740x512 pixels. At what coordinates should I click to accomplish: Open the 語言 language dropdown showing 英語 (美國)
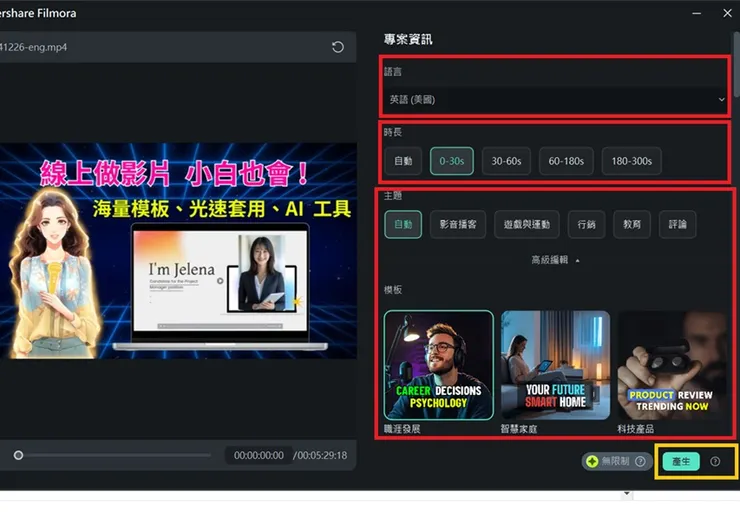click(x=555, y=100)
